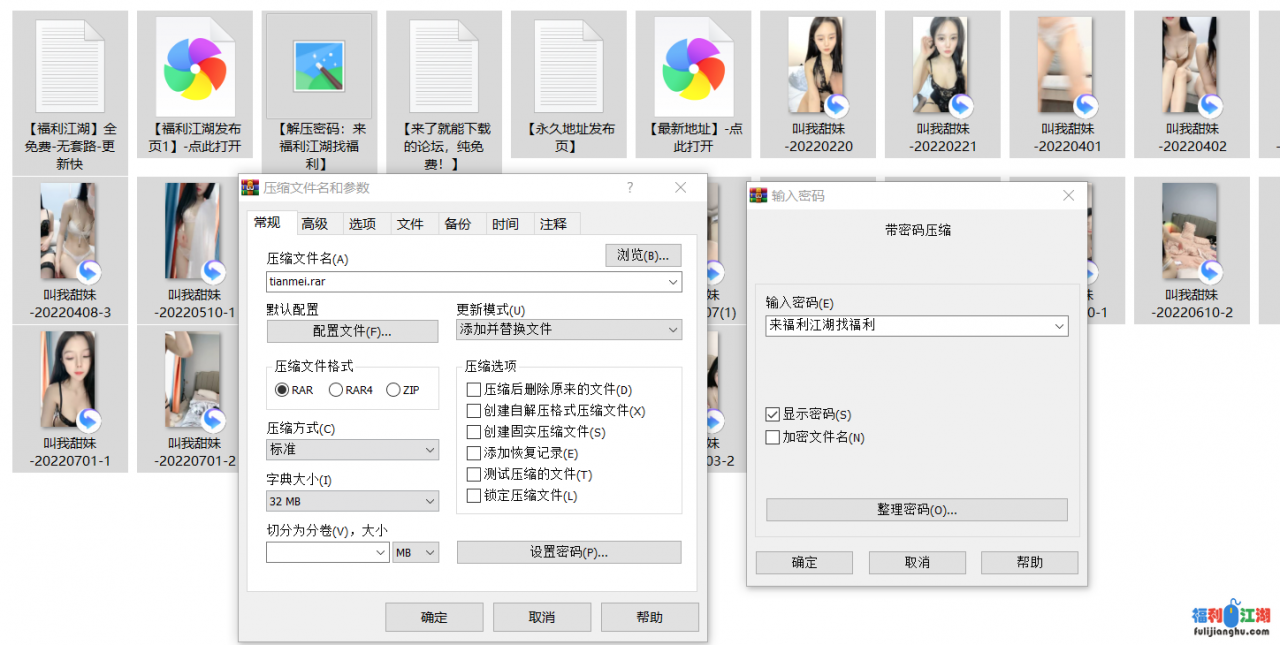Select the ZIP archive format radio button
1280x645 pixels.
tap(393, 390)
